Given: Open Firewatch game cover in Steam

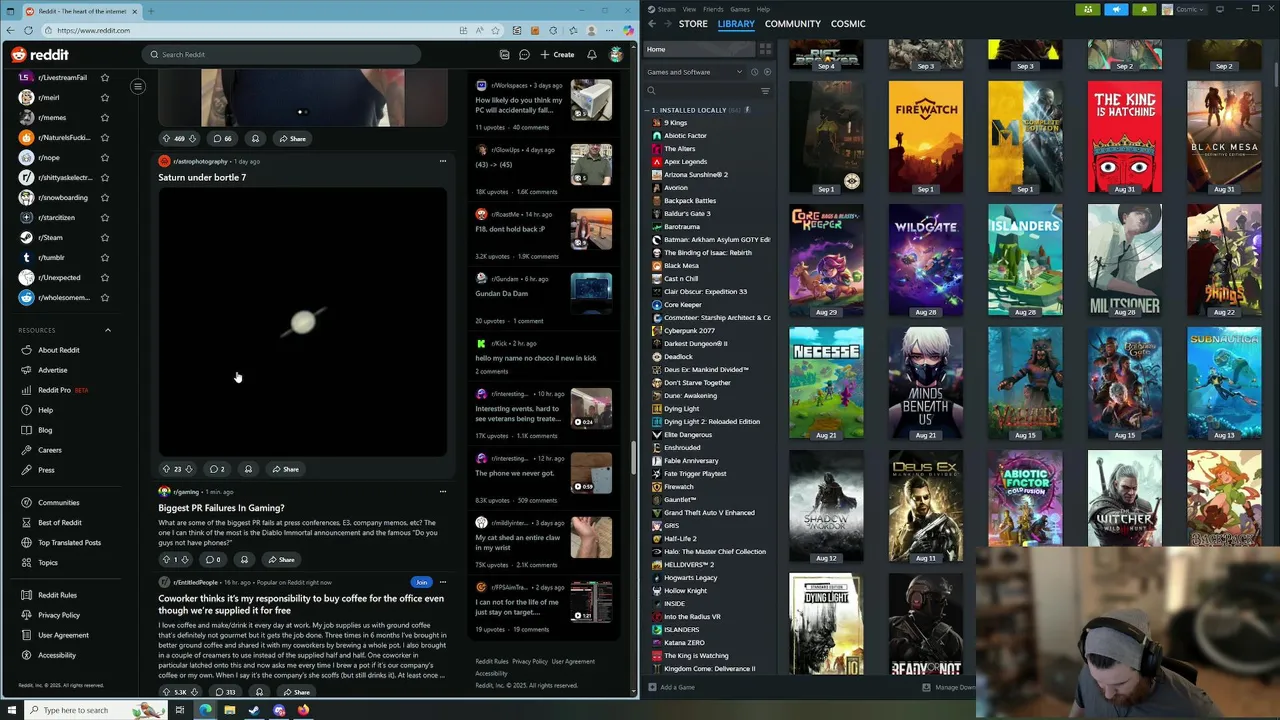Looking at the screenshot, I should 926,137.
